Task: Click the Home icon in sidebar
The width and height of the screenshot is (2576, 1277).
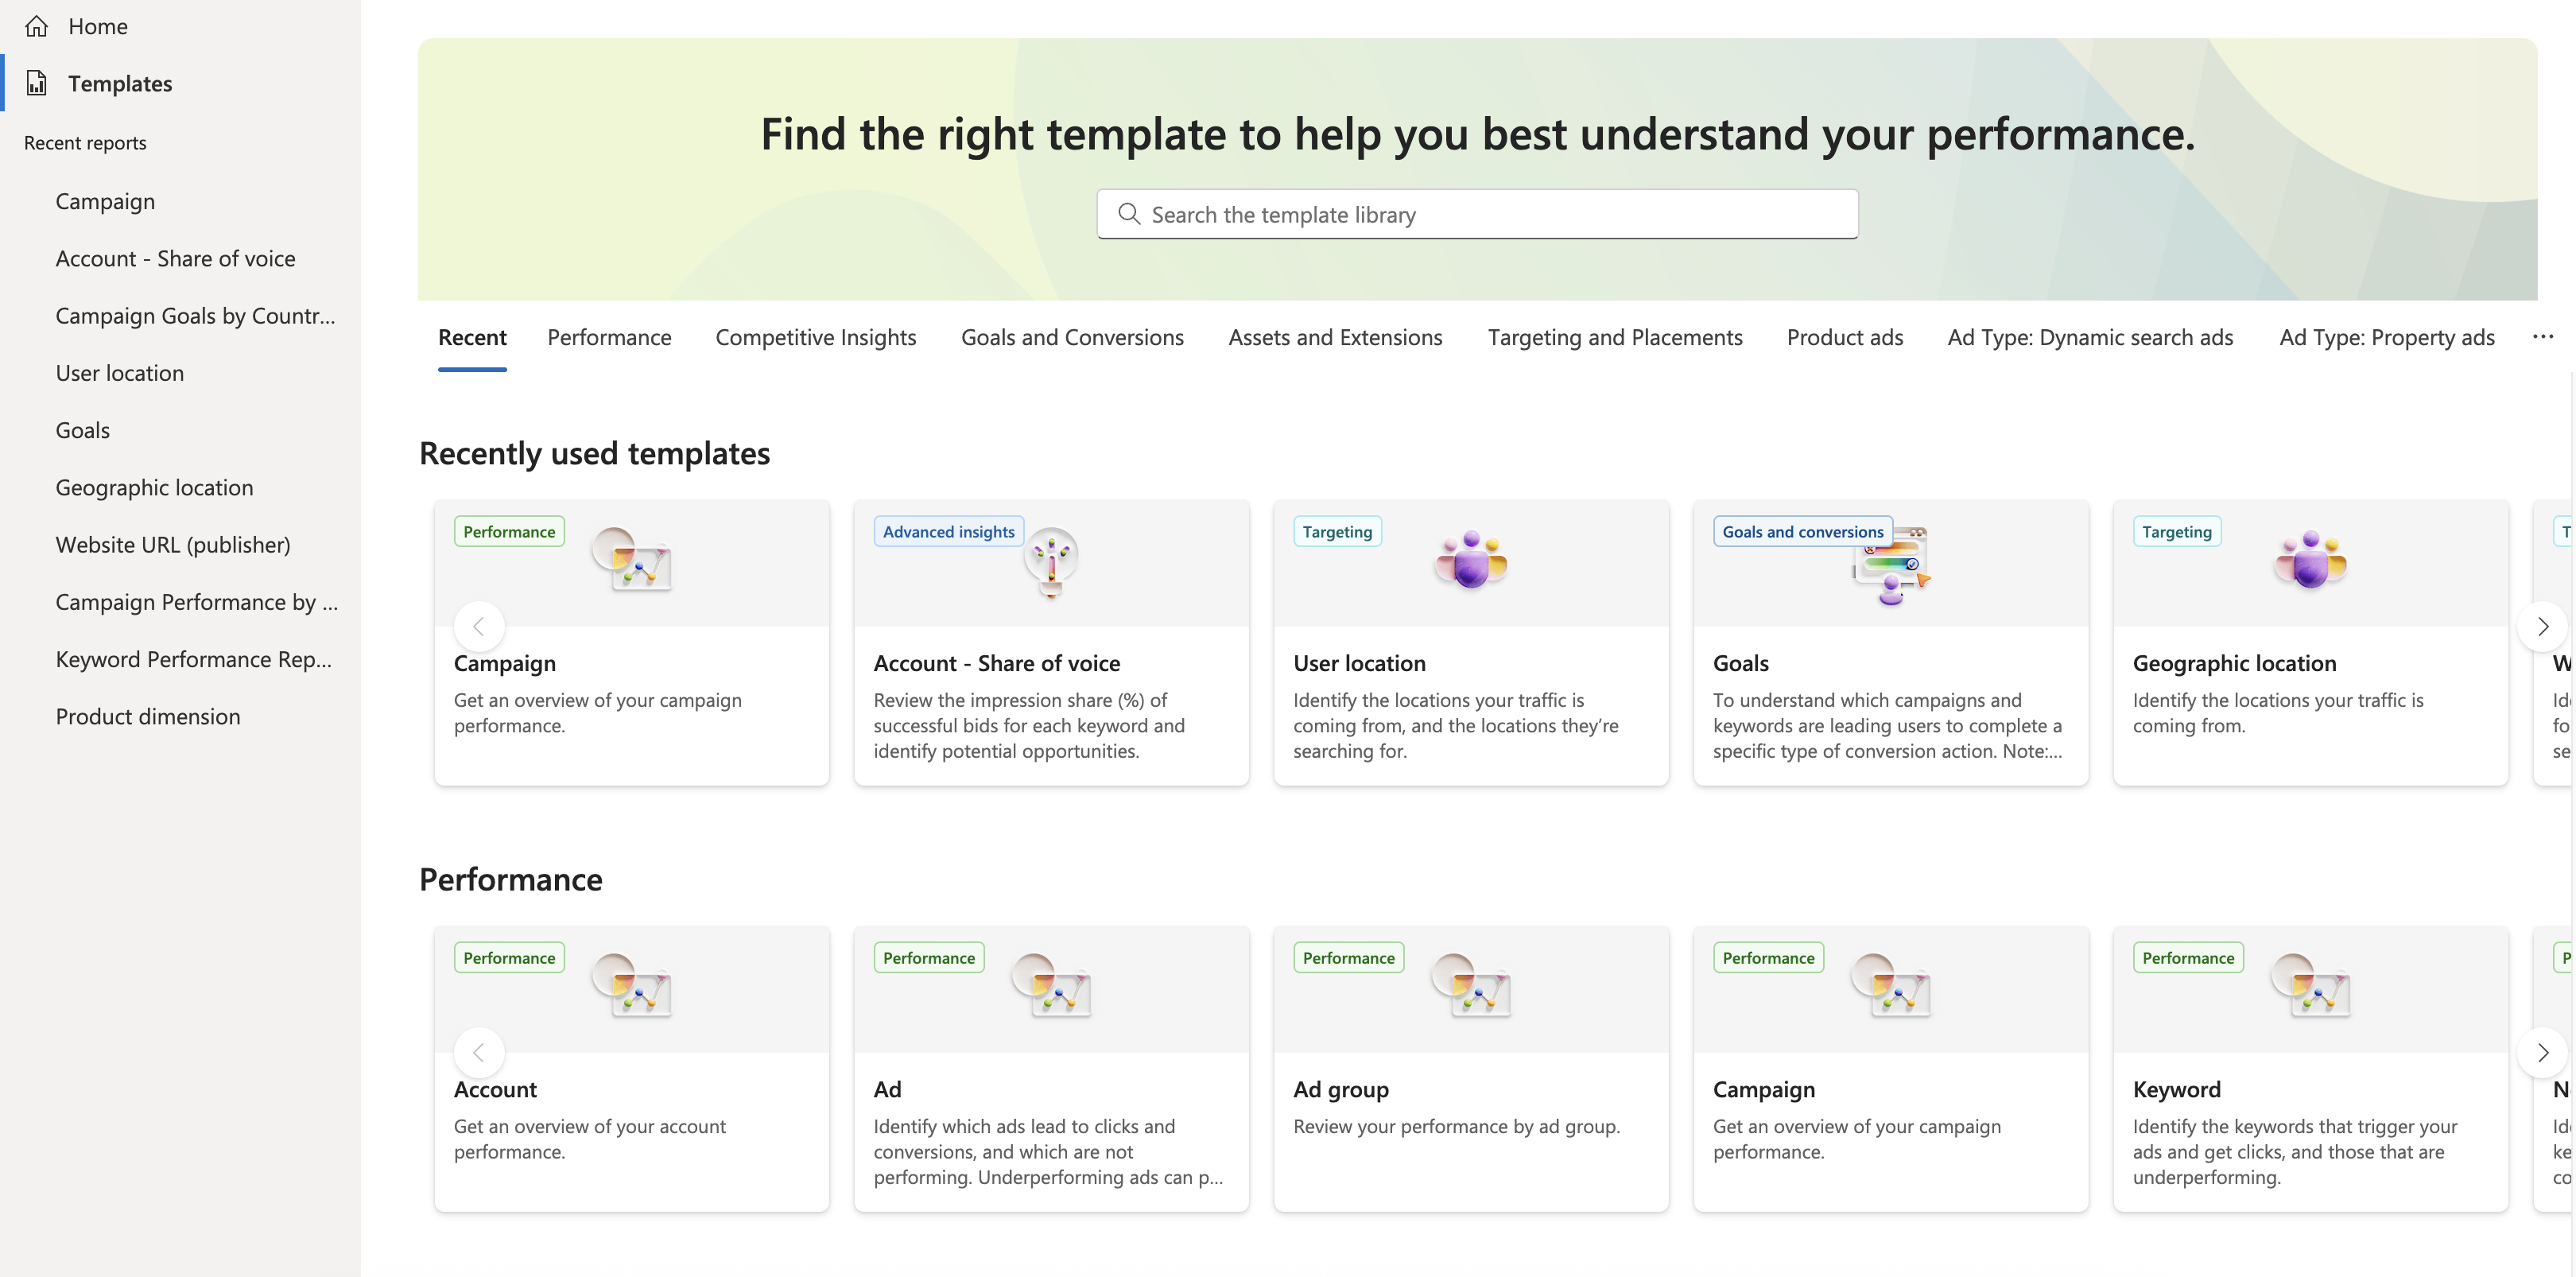Action: coord(37,27)
